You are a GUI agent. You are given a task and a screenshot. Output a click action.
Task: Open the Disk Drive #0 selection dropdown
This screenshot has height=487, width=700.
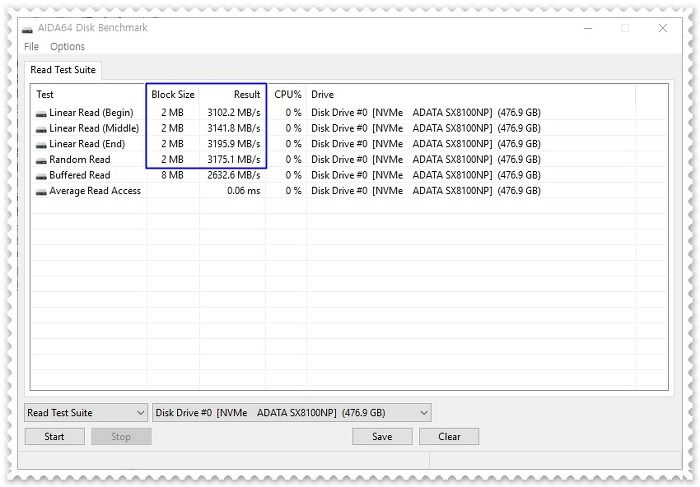coord(292,413)
